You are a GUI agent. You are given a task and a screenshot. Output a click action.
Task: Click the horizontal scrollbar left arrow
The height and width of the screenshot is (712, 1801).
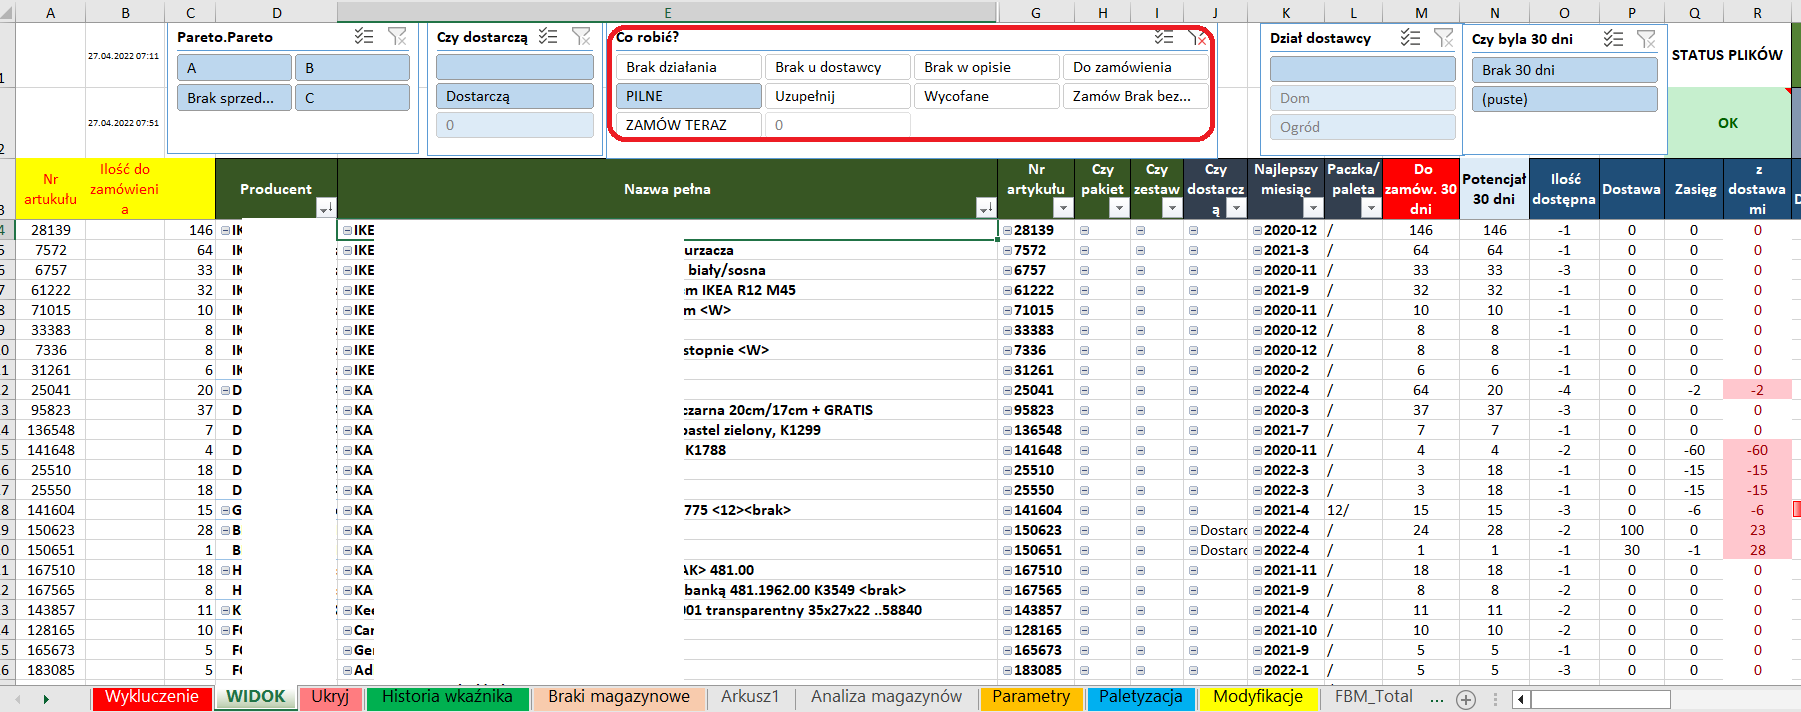(1520, 699)
